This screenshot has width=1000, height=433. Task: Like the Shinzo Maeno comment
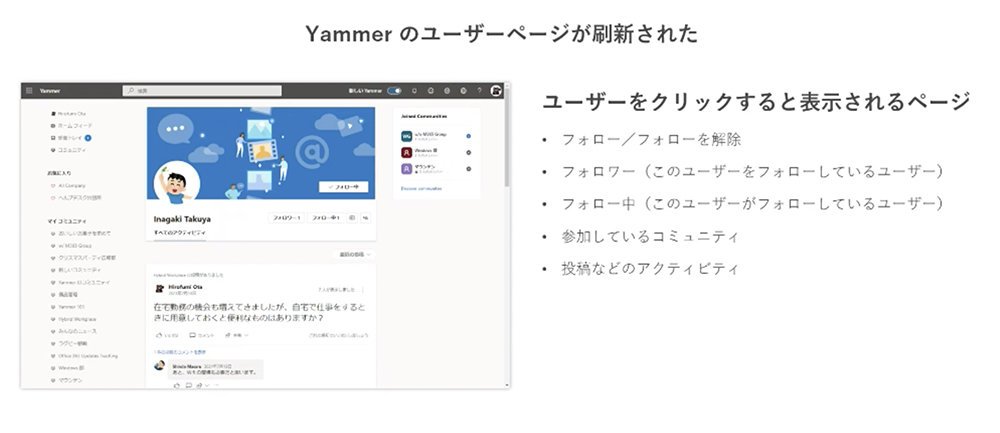coord(177,385)
